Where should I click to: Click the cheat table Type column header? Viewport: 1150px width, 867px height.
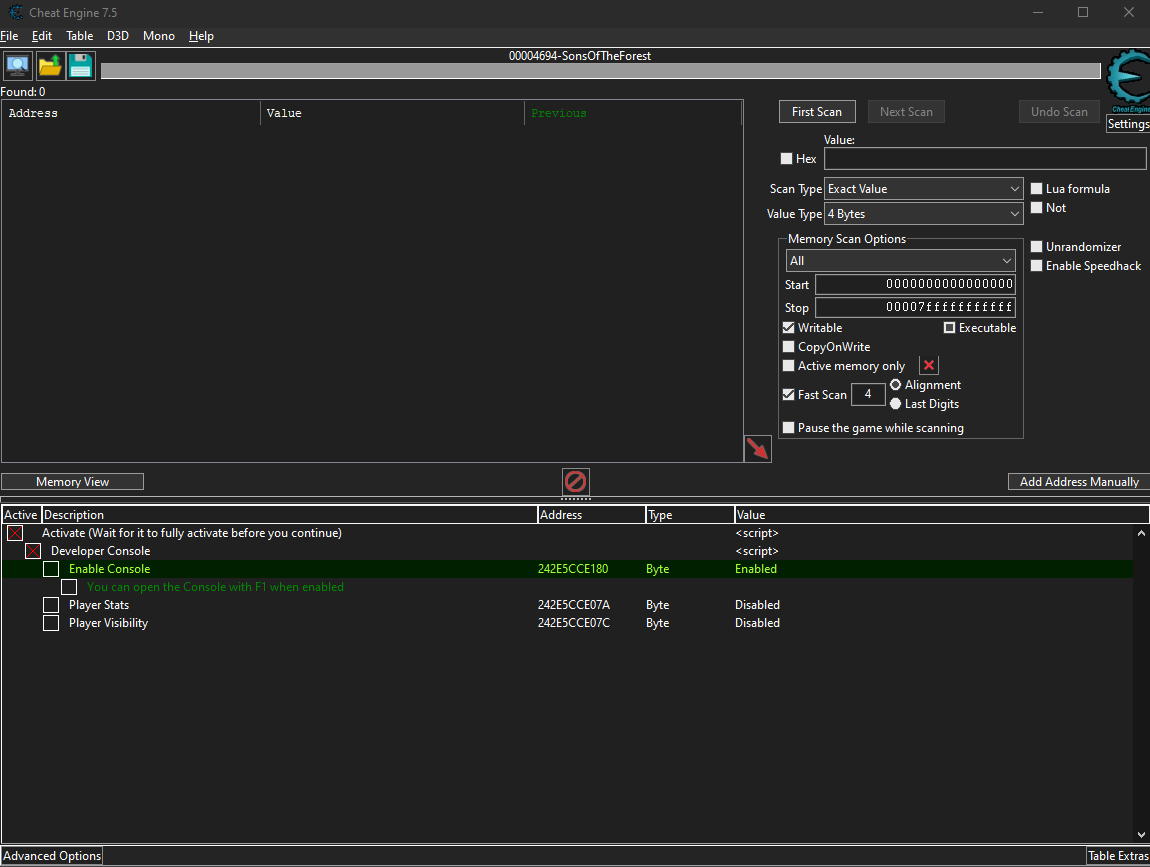689,515
